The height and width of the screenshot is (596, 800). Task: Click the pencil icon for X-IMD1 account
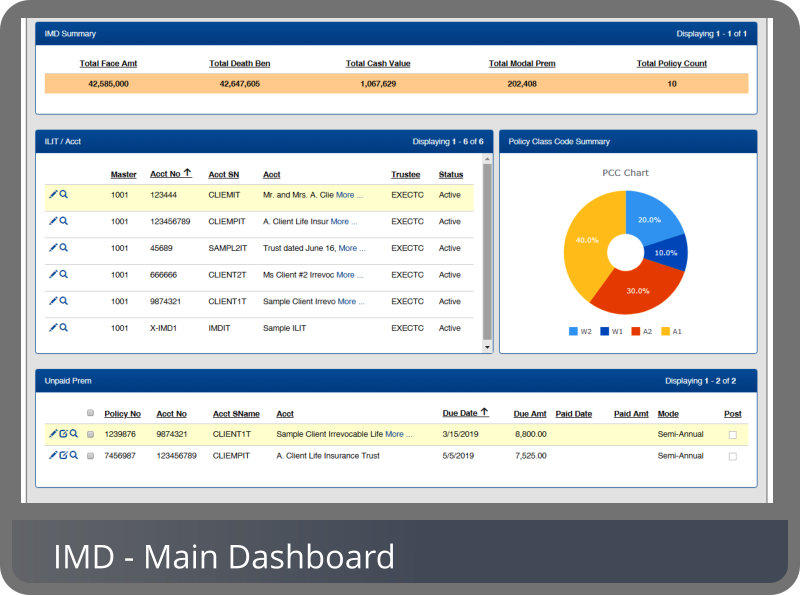click(53, 327)
